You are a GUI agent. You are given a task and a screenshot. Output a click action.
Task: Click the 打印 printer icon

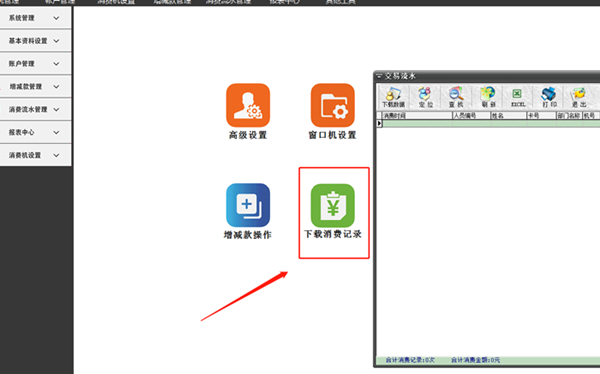pos(549,97)
